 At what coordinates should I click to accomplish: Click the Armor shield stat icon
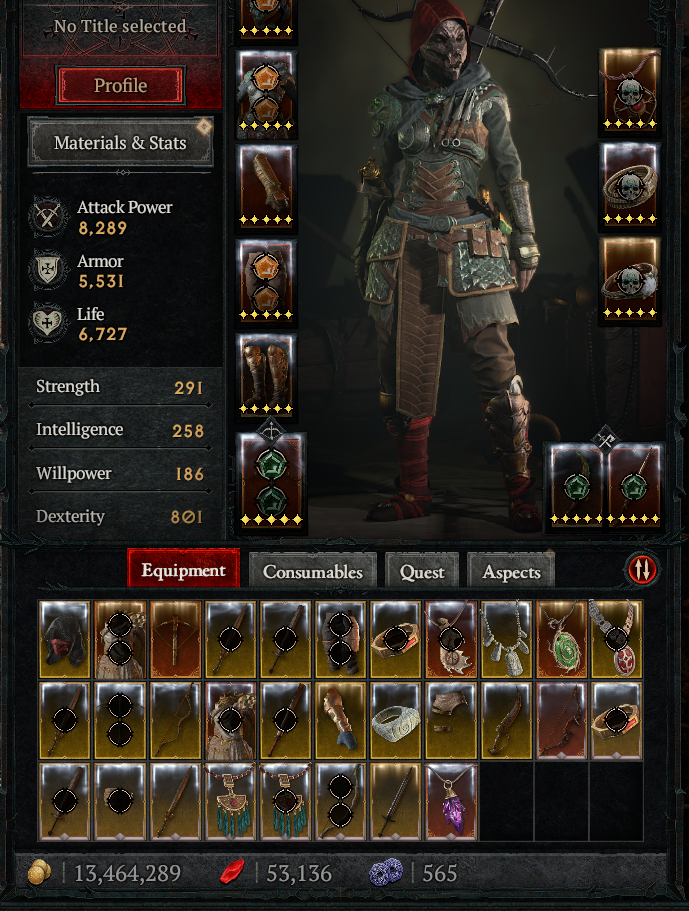pyautogui.click(x=48, y=270)
